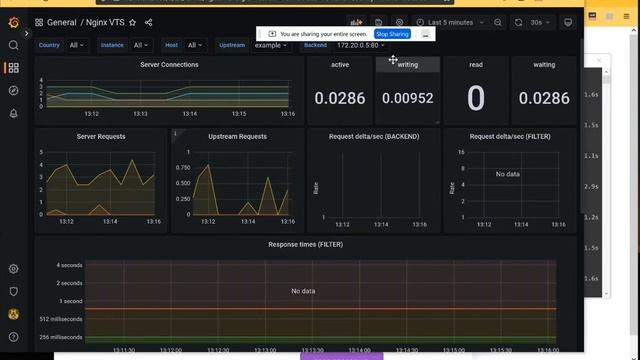Image resolution: width=640 pixels, height=360 pixels.
Task: Open the Host variable dropdown
Action: point(195,45)
